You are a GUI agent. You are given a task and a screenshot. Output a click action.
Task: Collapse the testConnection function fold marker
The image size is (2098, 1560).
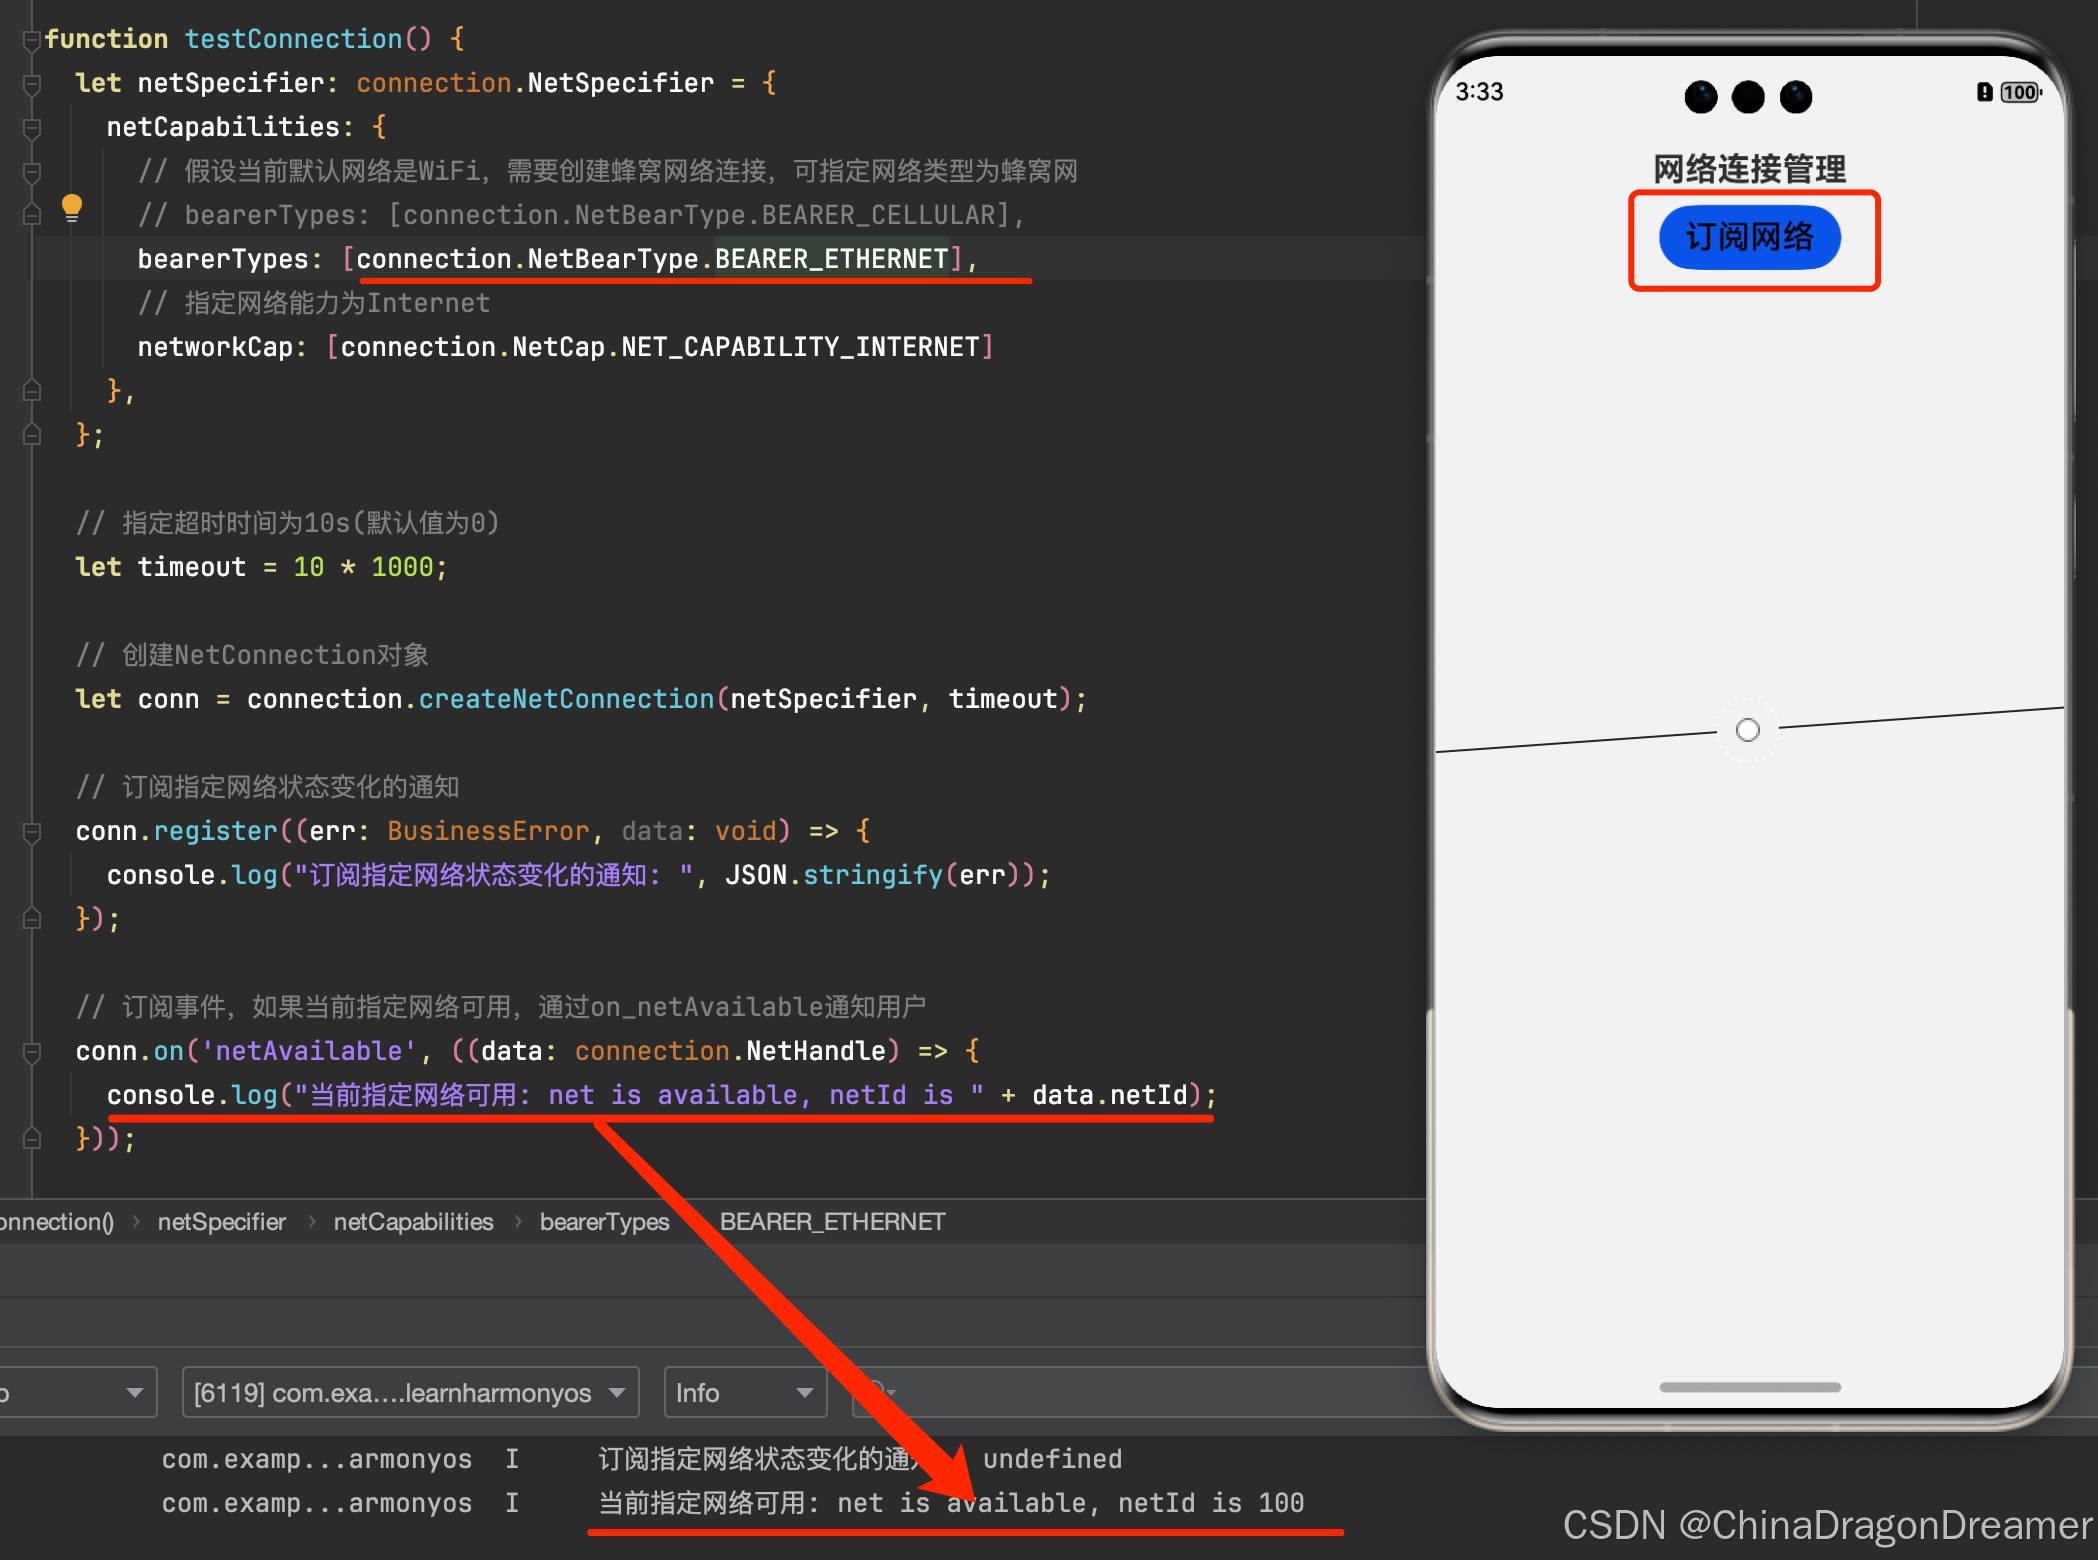point(31,40)
